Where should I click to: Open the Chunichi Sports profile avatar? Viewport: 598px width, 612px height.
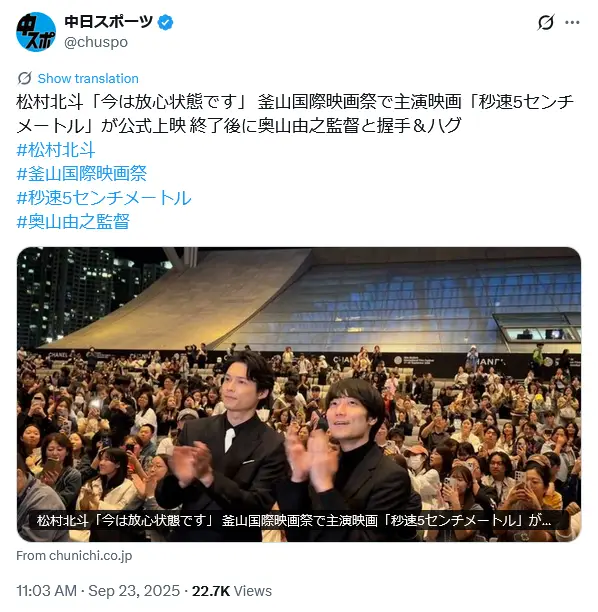pyautogui.click(x=36, y=32)
